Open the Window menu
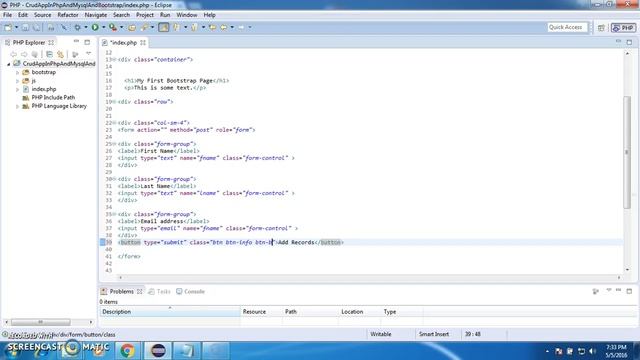640x360 pixels. point(187,15)
